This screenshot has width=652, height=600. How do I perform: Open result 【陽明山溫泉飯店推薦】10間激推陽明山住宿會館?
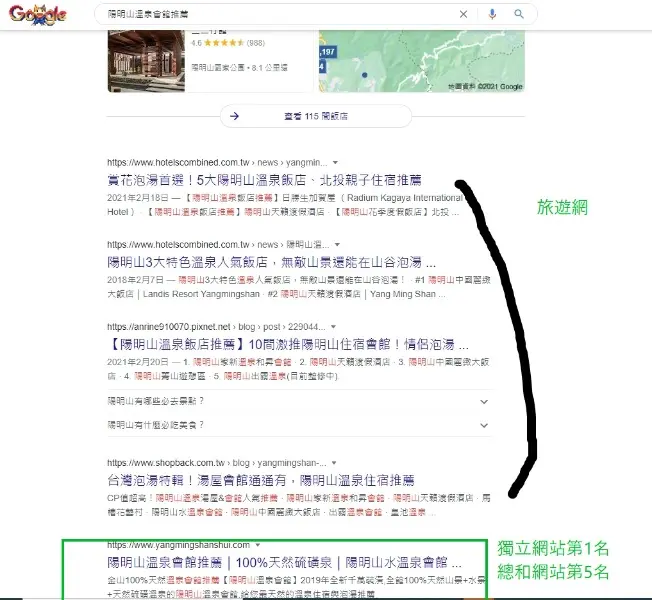pos(288,344)
